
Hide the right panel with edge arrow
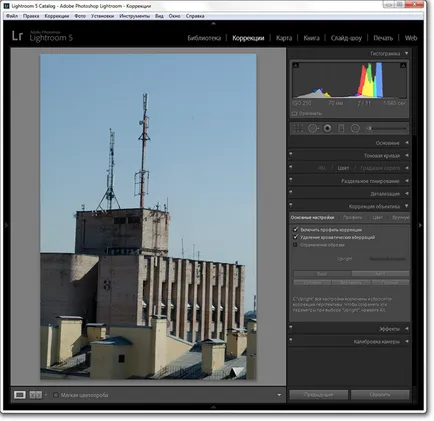click(x=420, y=226)
